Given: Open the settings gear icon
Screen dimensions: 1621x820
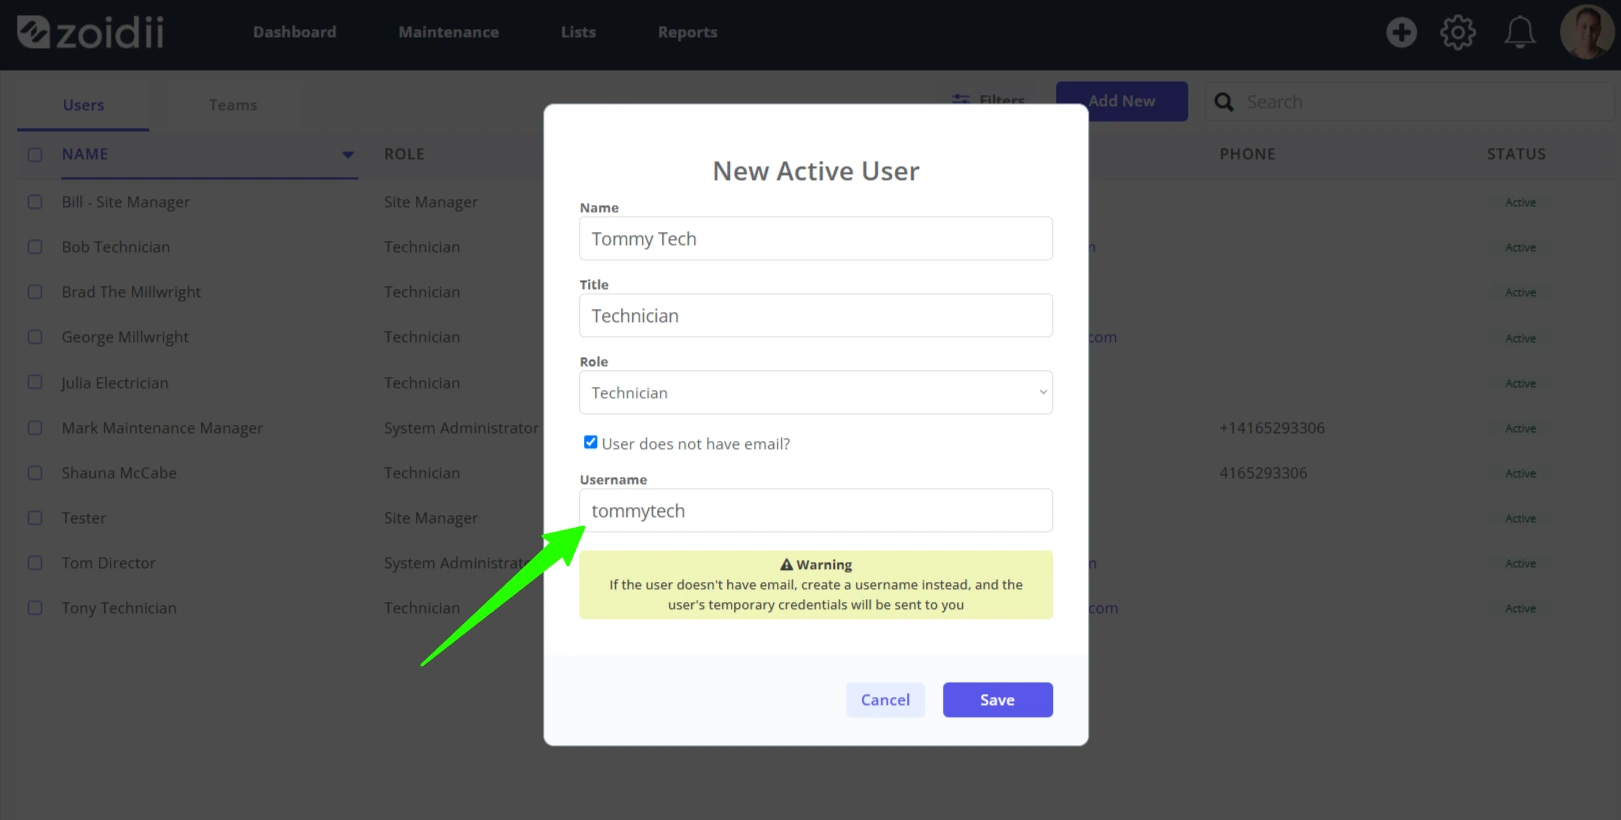Looking at the screenshot, I should (x=1458, y=32).
